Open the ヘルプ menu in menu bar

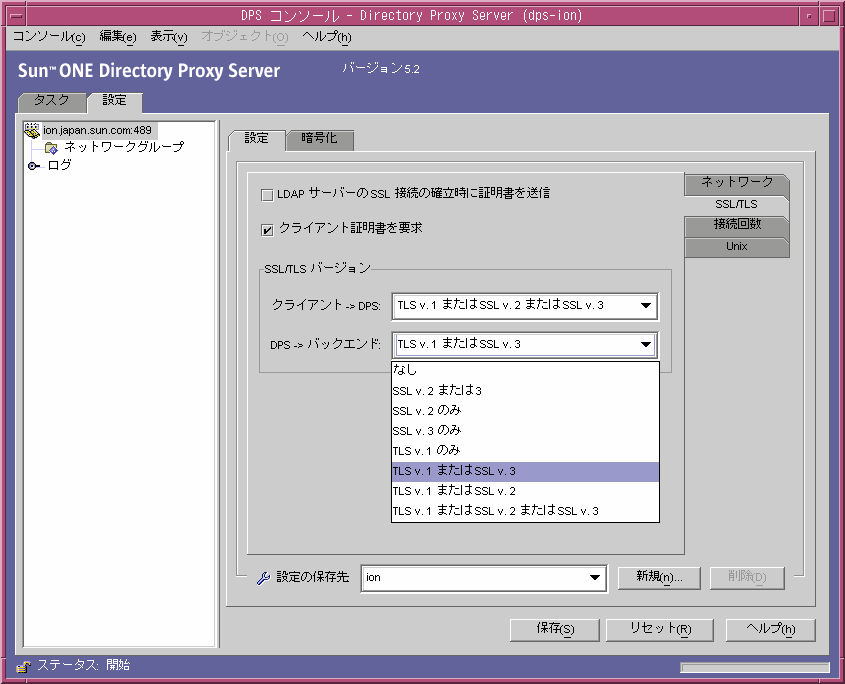click(327, 37)
